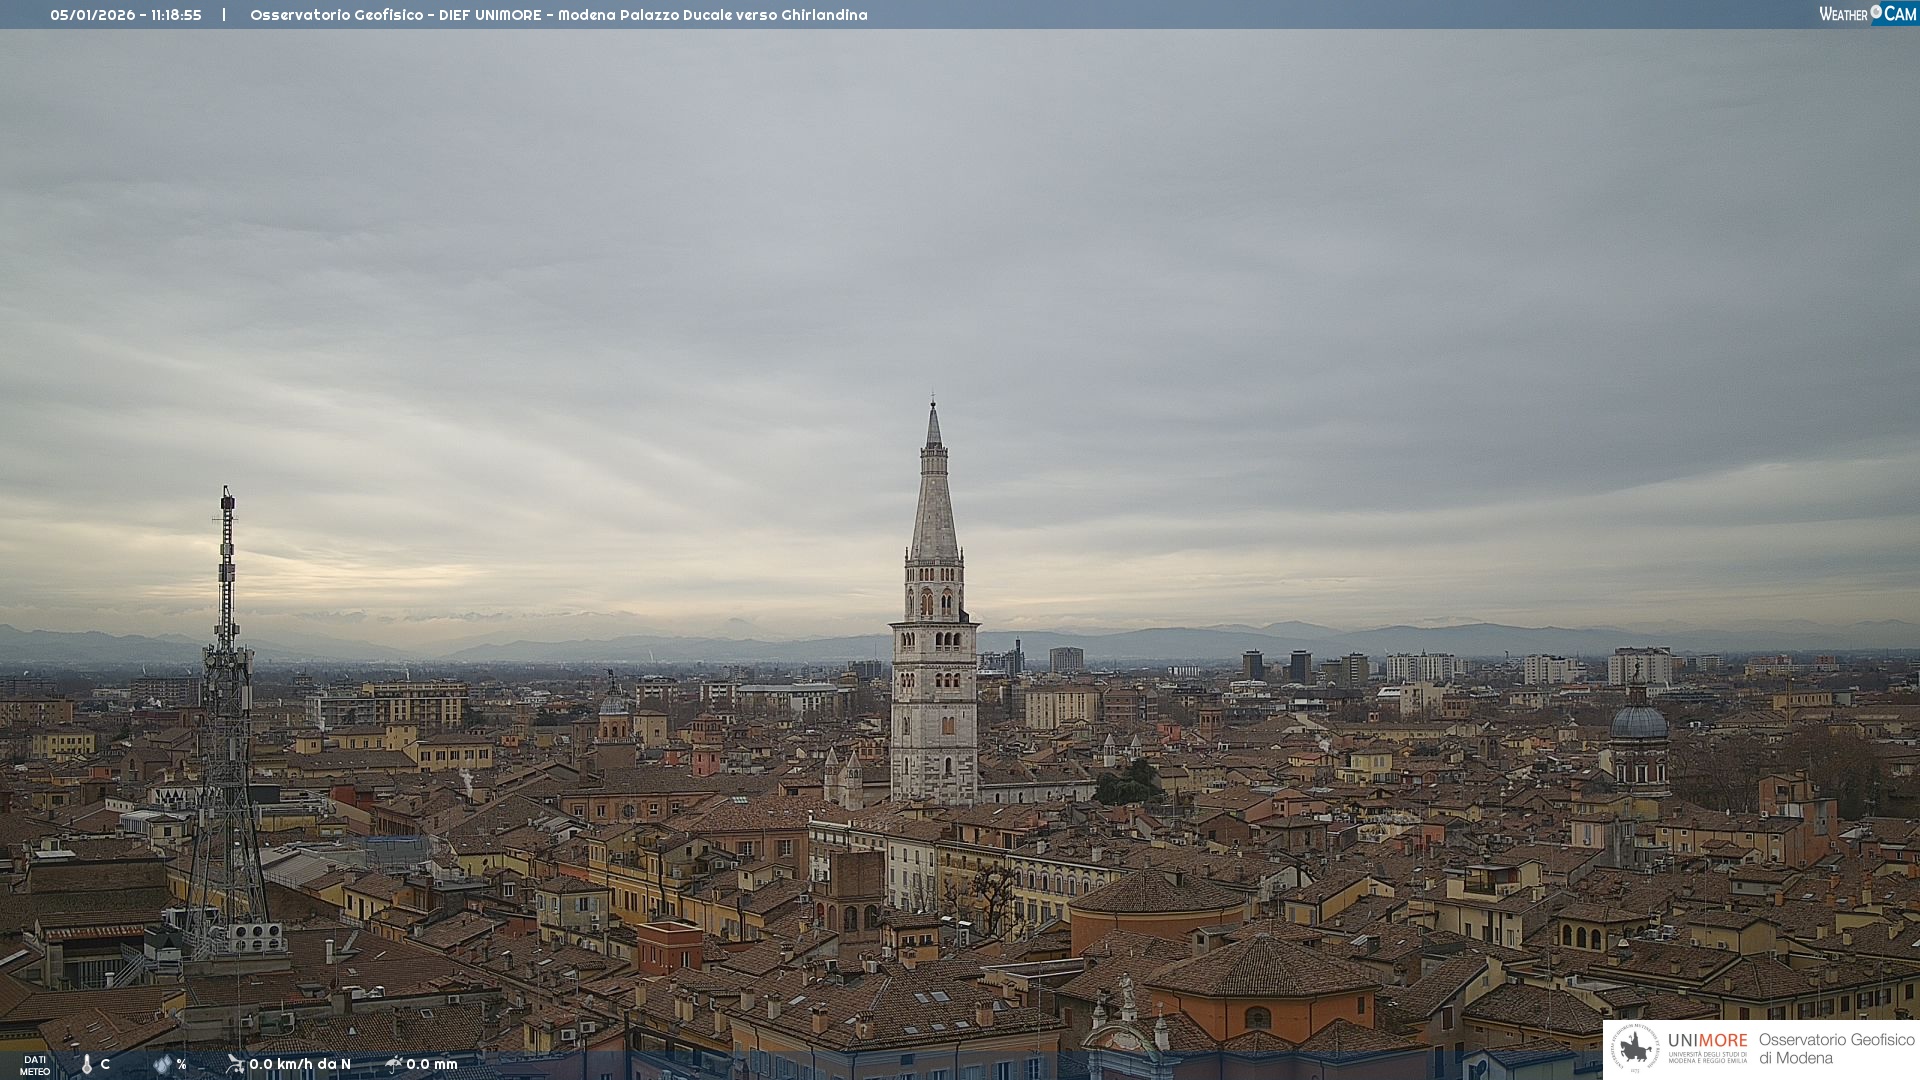Click the thermometer temperature icon
The height and width of the screenshot is (1080, 1920).
point(87,1064)
